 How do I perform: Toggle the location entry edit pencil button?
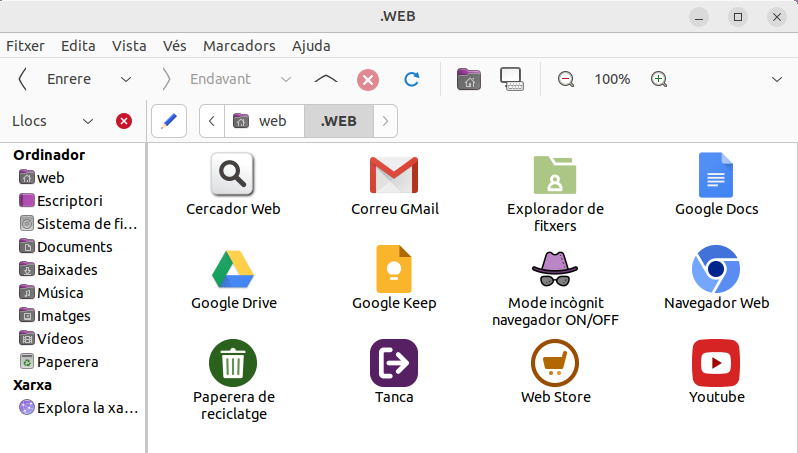coord(169,121)
